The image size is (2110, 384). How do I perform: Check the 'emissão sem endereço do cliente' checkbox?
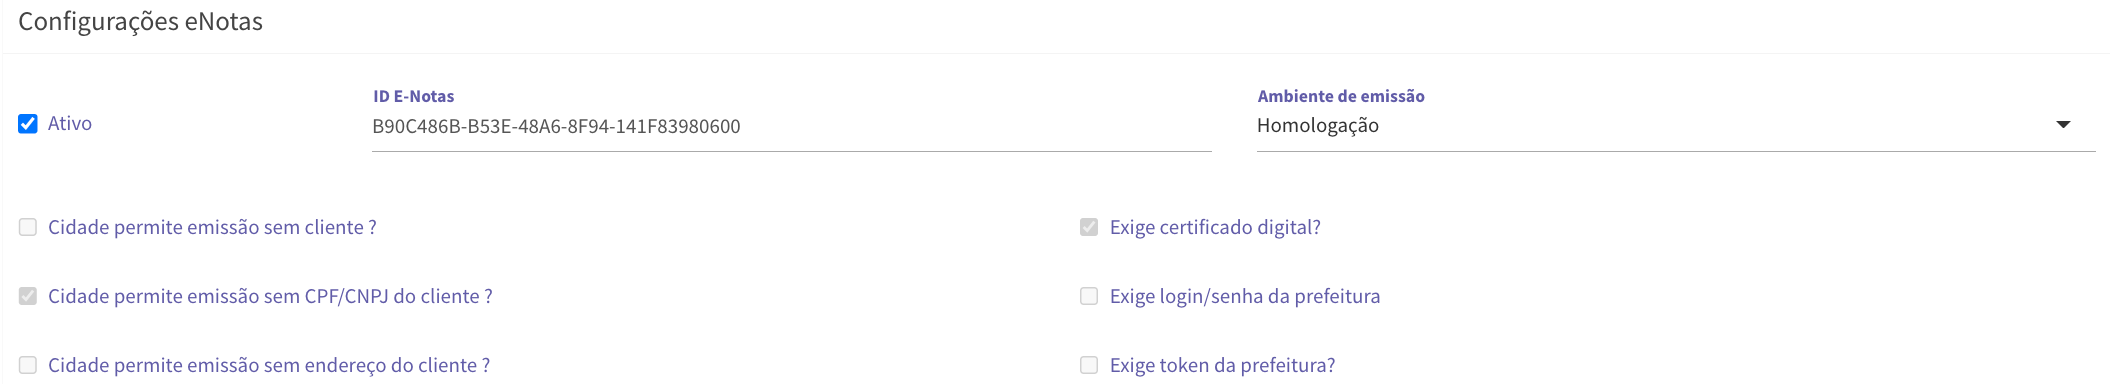click(x=28, y=365)
